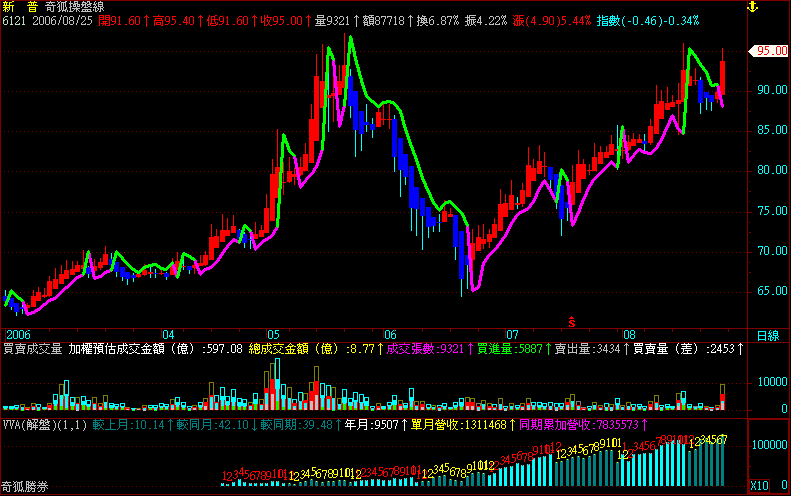Click the 70.00 price axis label

(772, 251)
